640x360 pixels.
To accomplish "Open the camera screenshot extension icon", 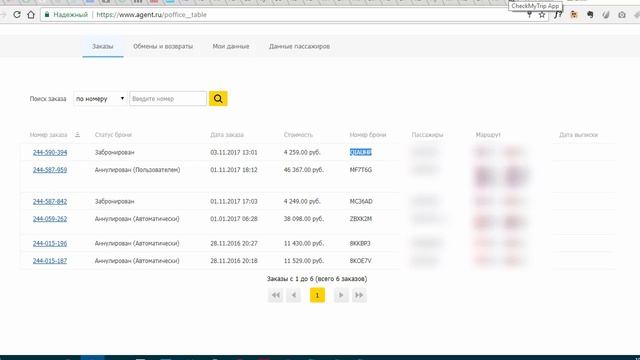I will tap(622, 15).
